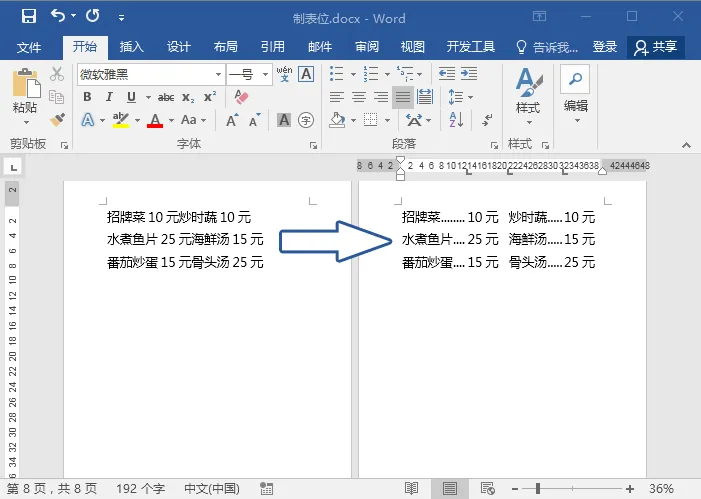The image size is (701, 499).
Task: Undo the last action
Action: click(x=58, y=16)
